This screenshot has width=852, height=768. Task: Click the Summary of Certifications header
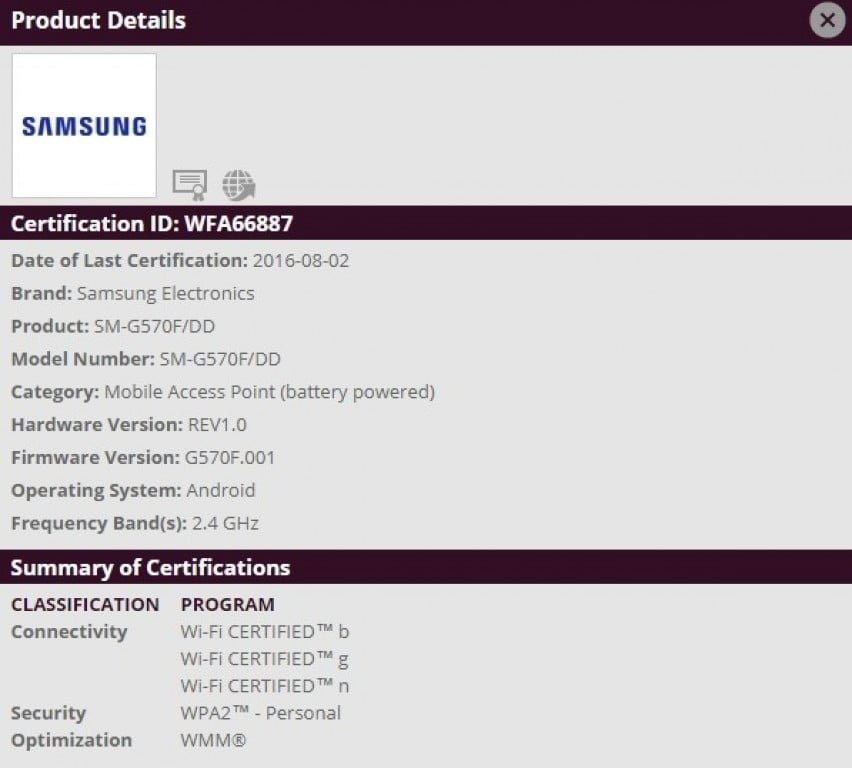(x=150, y=568)
